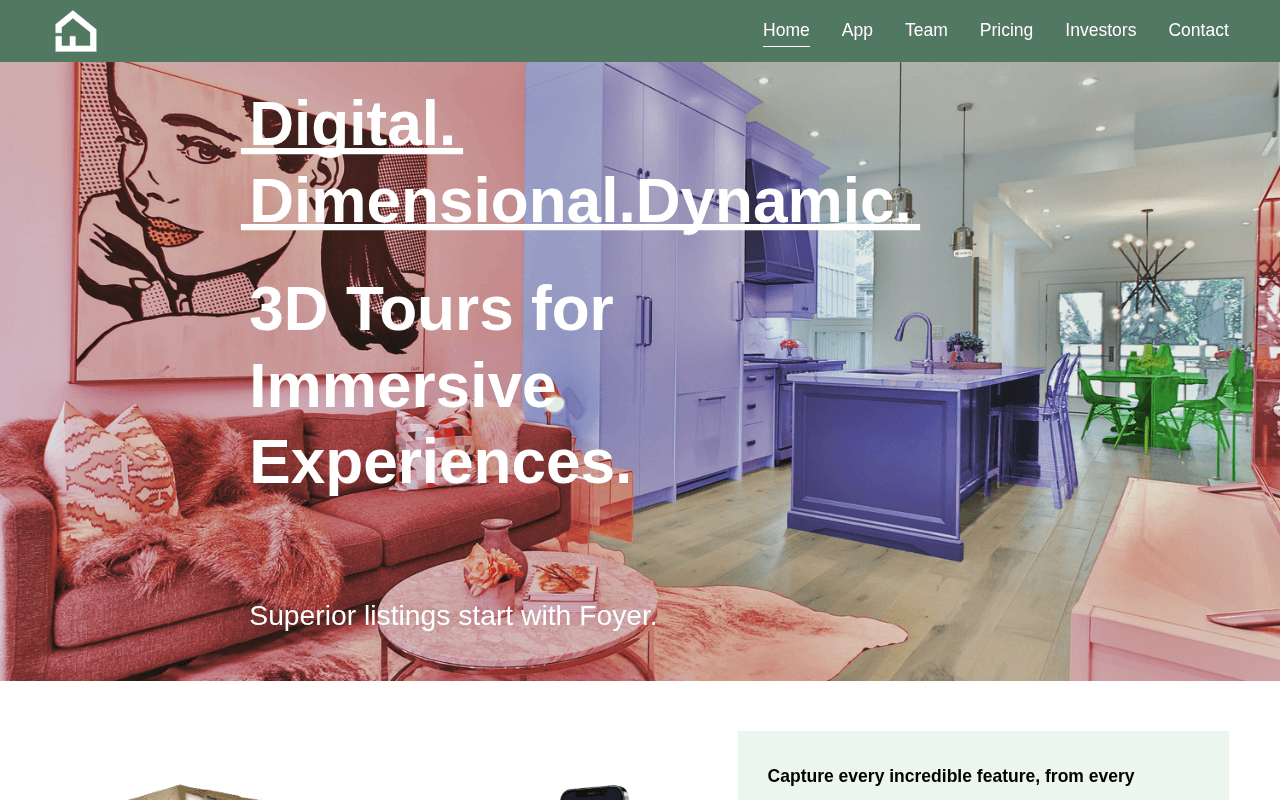The width and height of the screenshot is (1280, 800).
Task: Open the App page
Action: point(857,30)
